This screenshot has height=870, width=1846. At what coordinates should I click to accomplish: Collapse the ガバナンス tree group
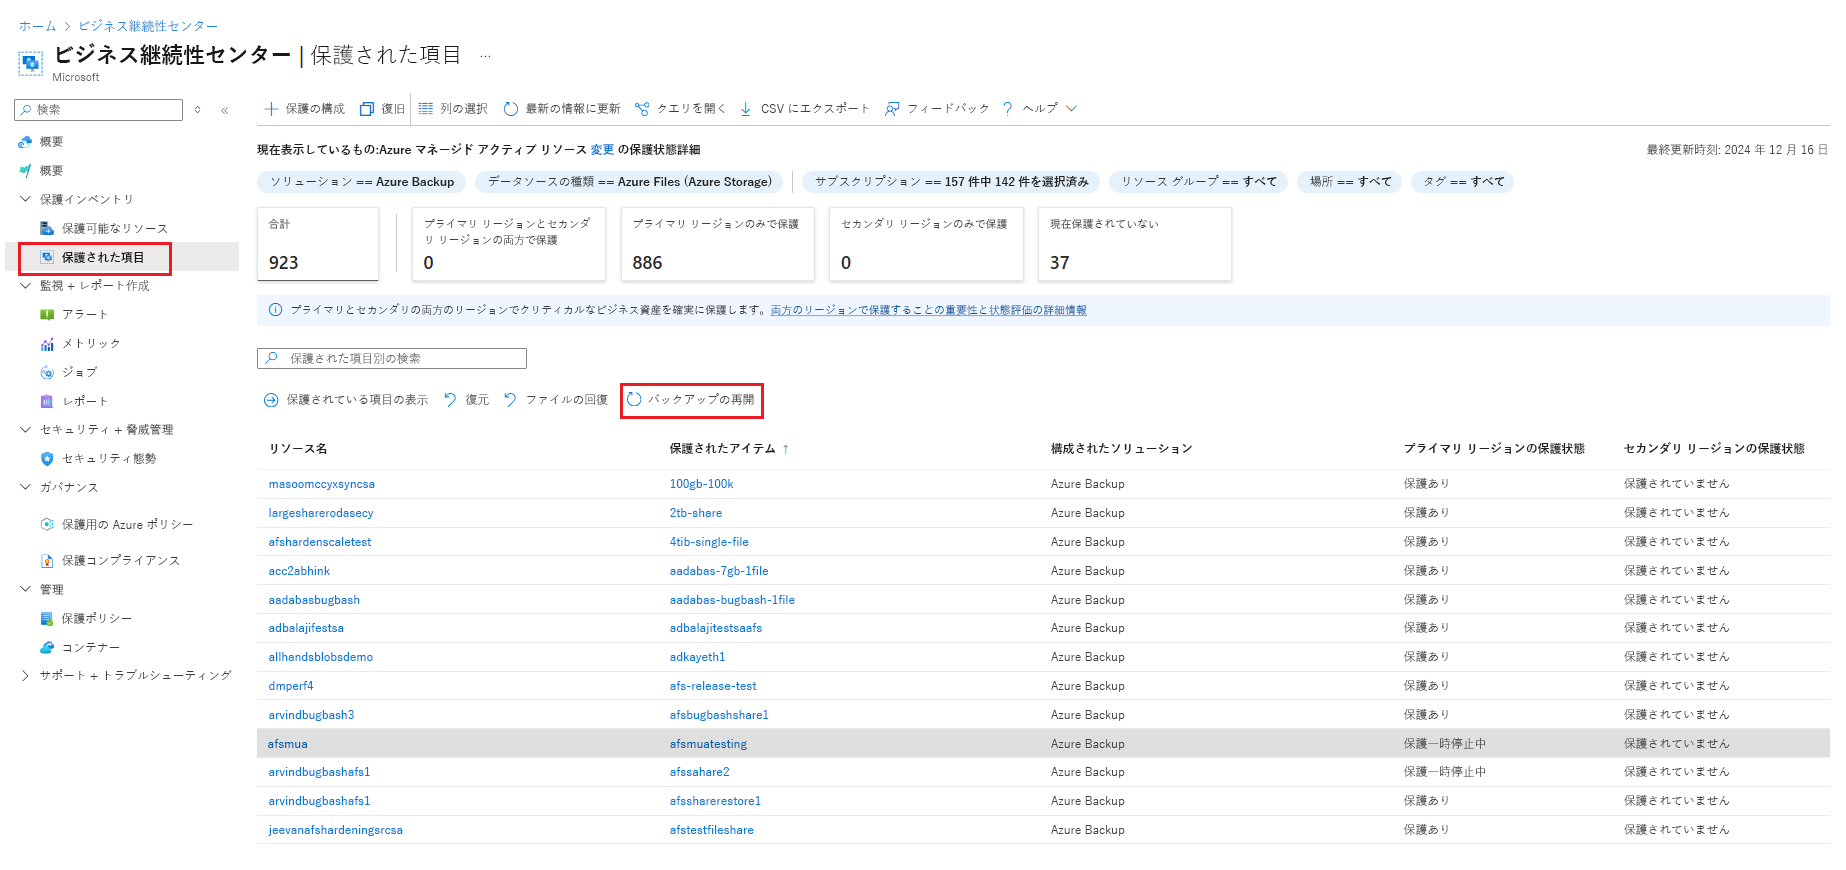(x=26, y=487)
